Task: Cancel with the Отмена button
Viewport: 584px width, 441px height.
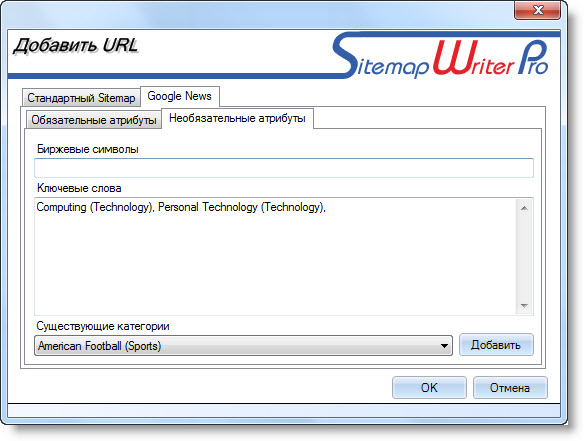Action: click(x=510, y=387)
